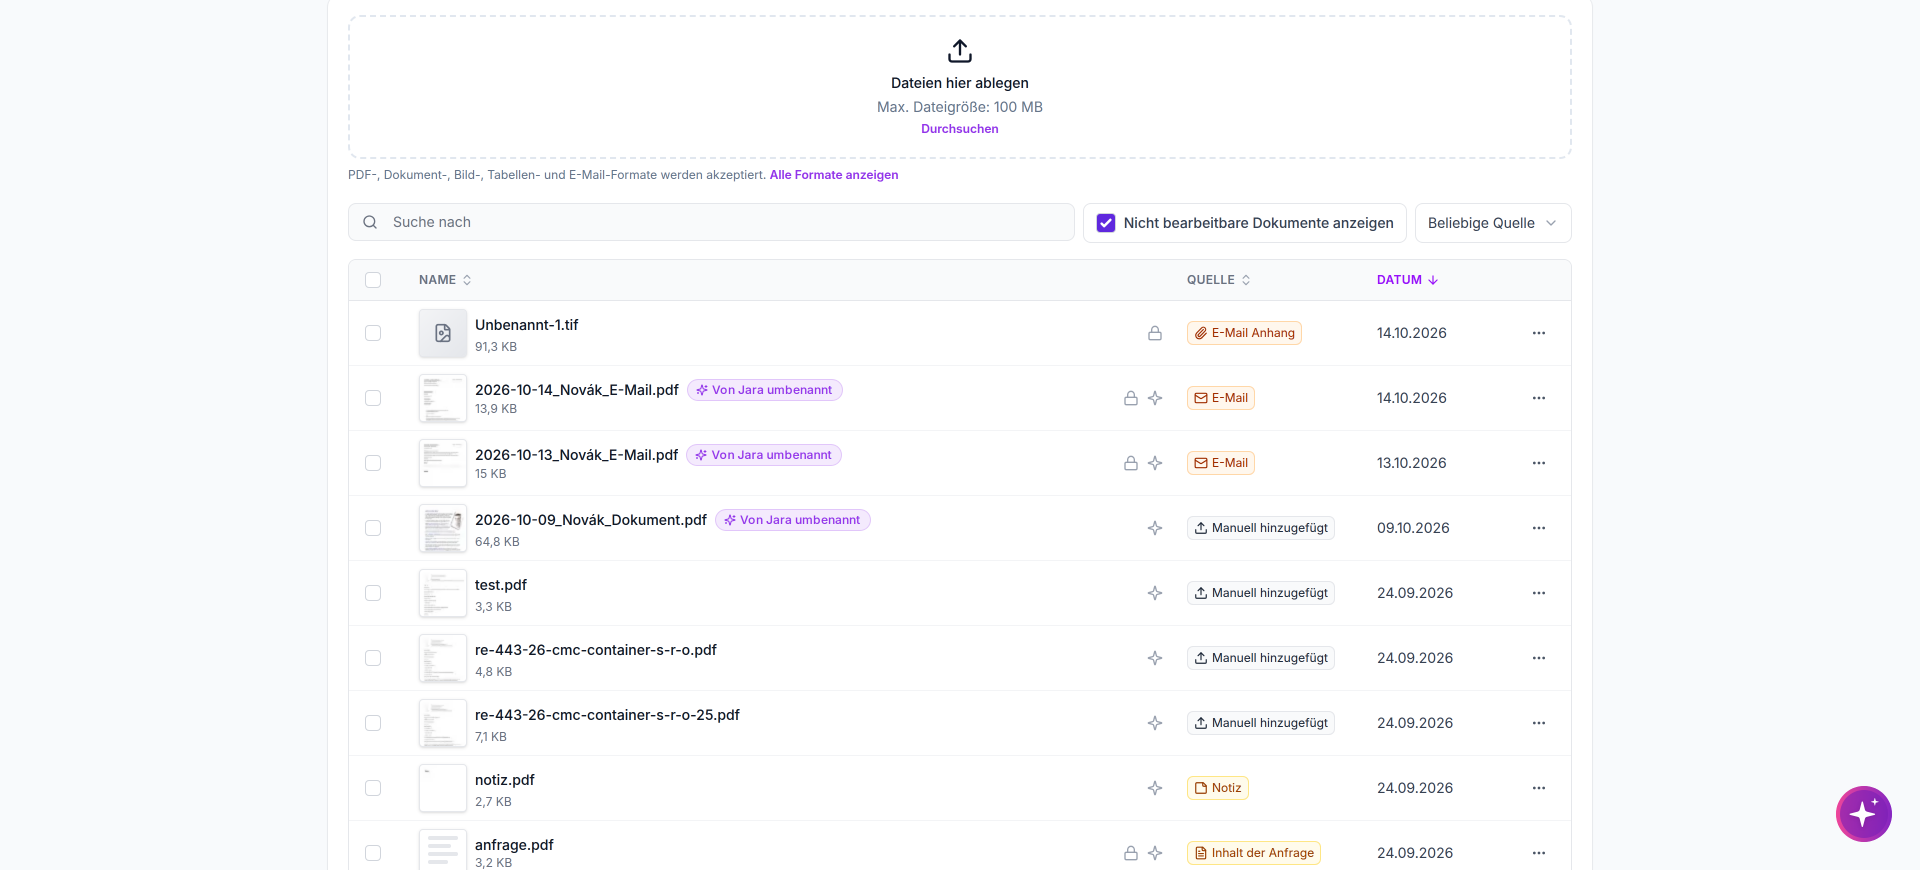Open the file name anfrage.pdf
Image resolution: width=1920 pixels, height=870 pixels.
[x=514, y=845]
